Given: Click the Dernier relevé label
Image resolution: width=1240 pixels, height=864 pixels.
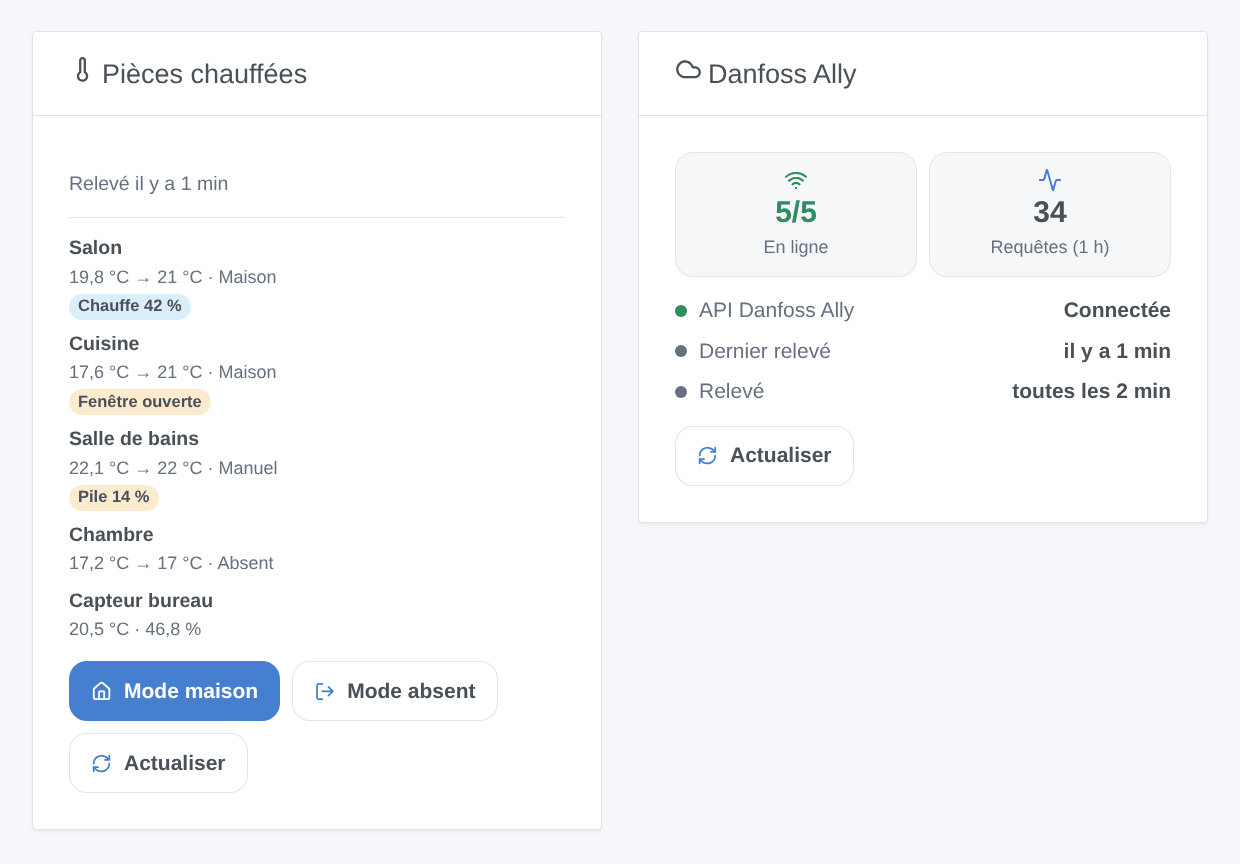Looking at the screenshot, I should (765, 351).
